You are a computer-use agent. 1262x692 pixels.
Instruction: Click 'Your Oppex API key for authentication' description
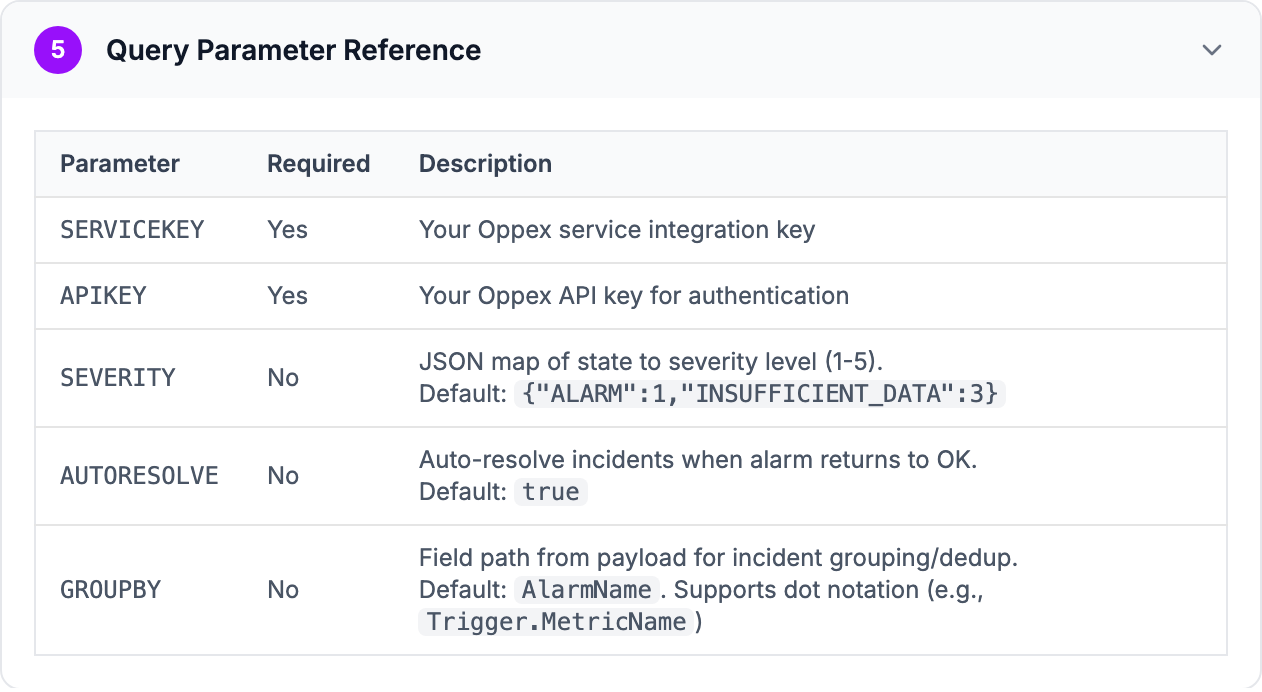634,296
